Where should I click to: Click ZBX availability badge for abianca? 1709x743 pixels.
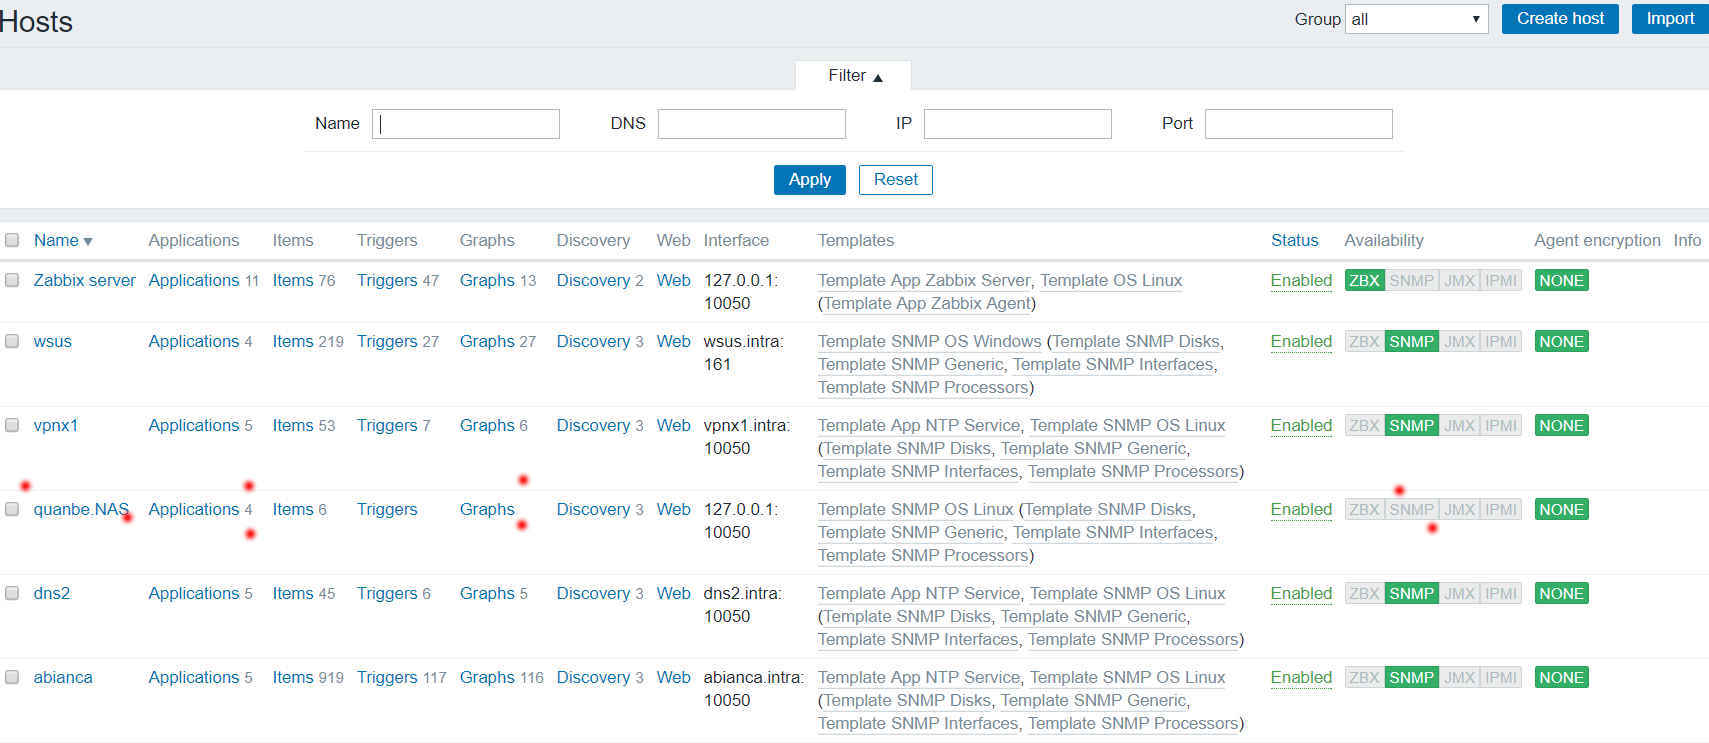tap(1364, 677)
